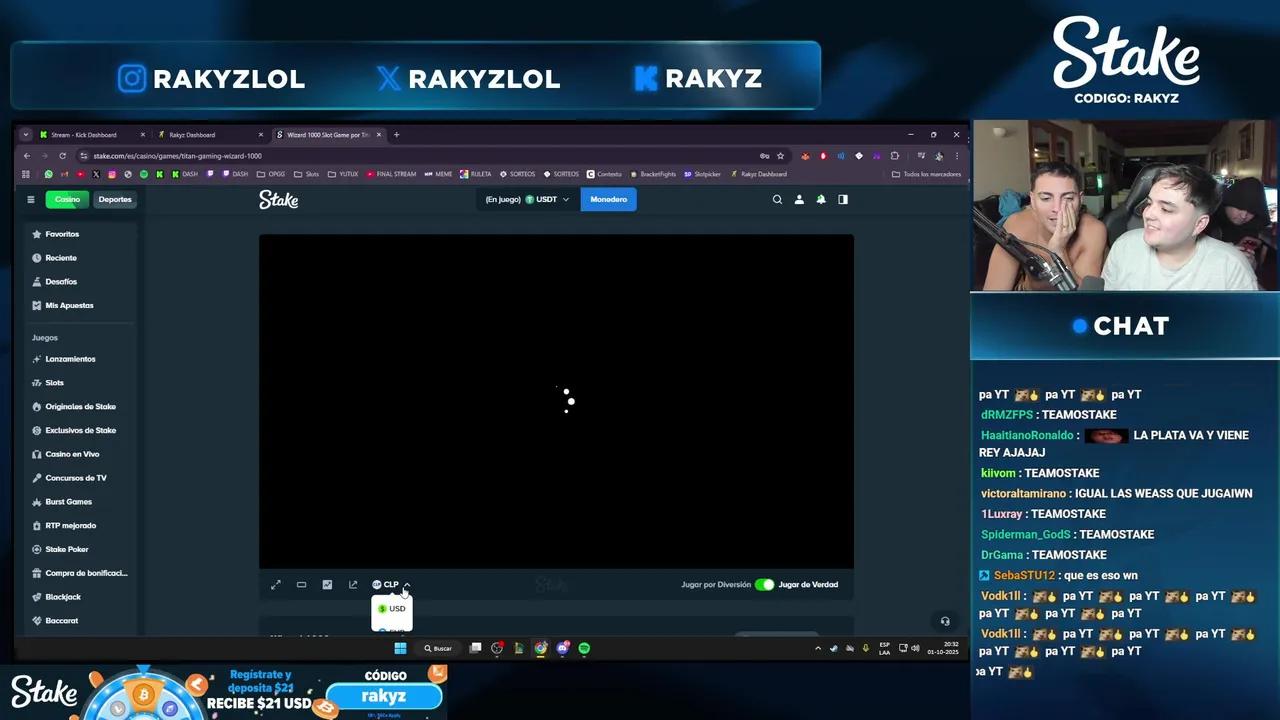Open the WhatsApp bookmark icon
1280x720 pixels.
pos(48,174)
